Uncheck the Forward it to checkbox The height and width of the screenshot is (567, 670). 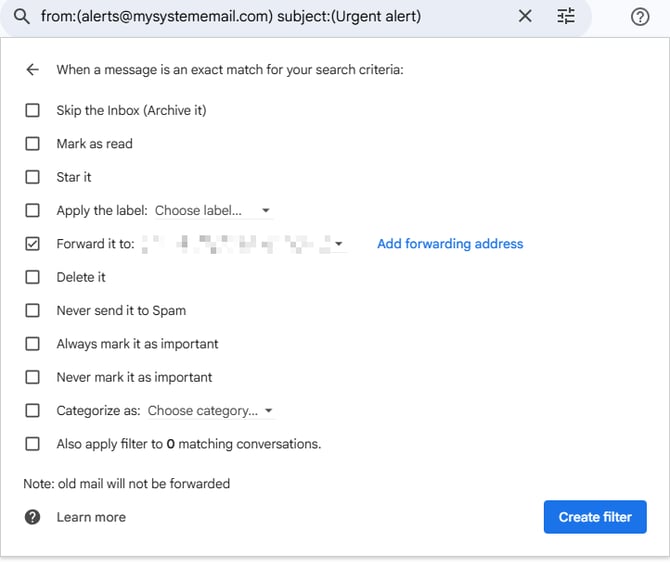pos(33,244)
